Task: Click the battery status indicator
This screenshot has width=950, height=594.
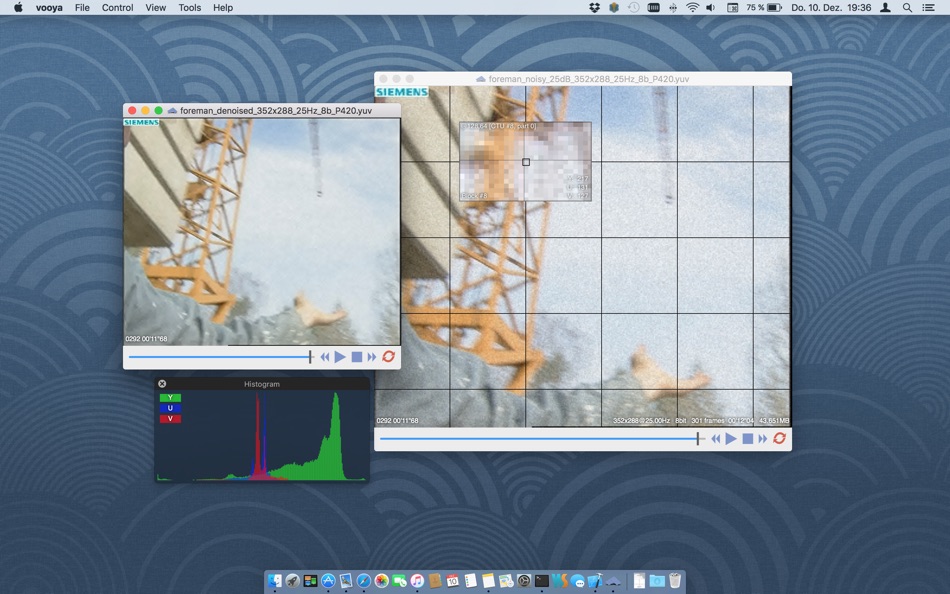Action: (763, 8)
